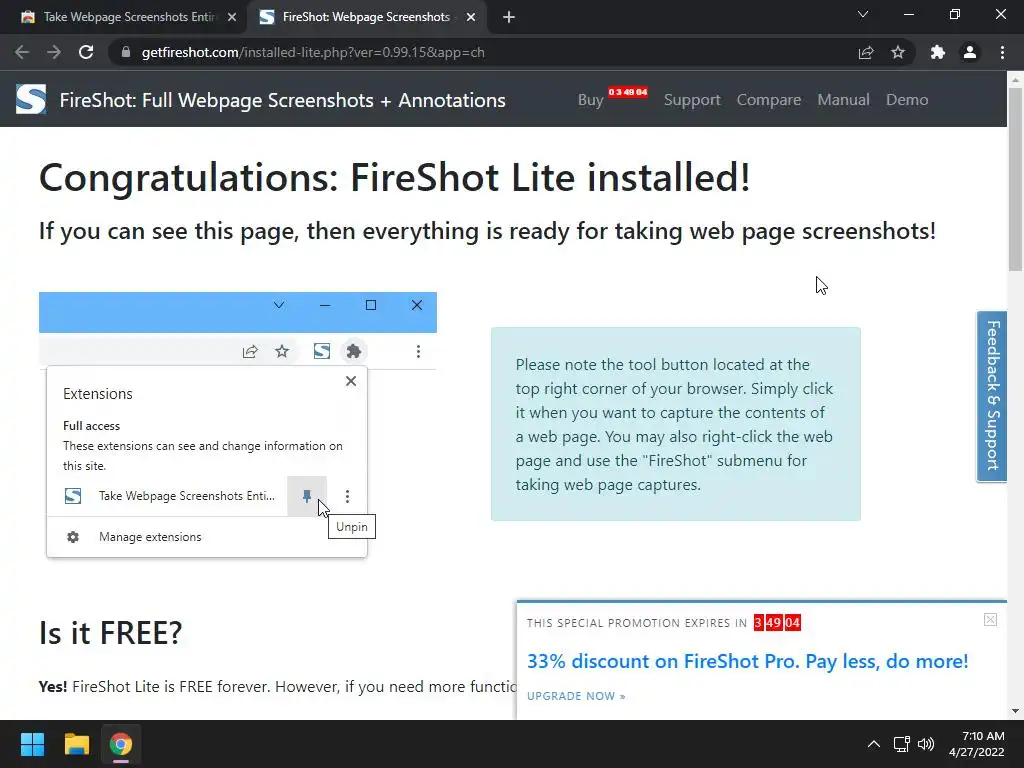Open Chrome's three-dot menu
Screen dimensions: 1024x768
(1002, 52)
